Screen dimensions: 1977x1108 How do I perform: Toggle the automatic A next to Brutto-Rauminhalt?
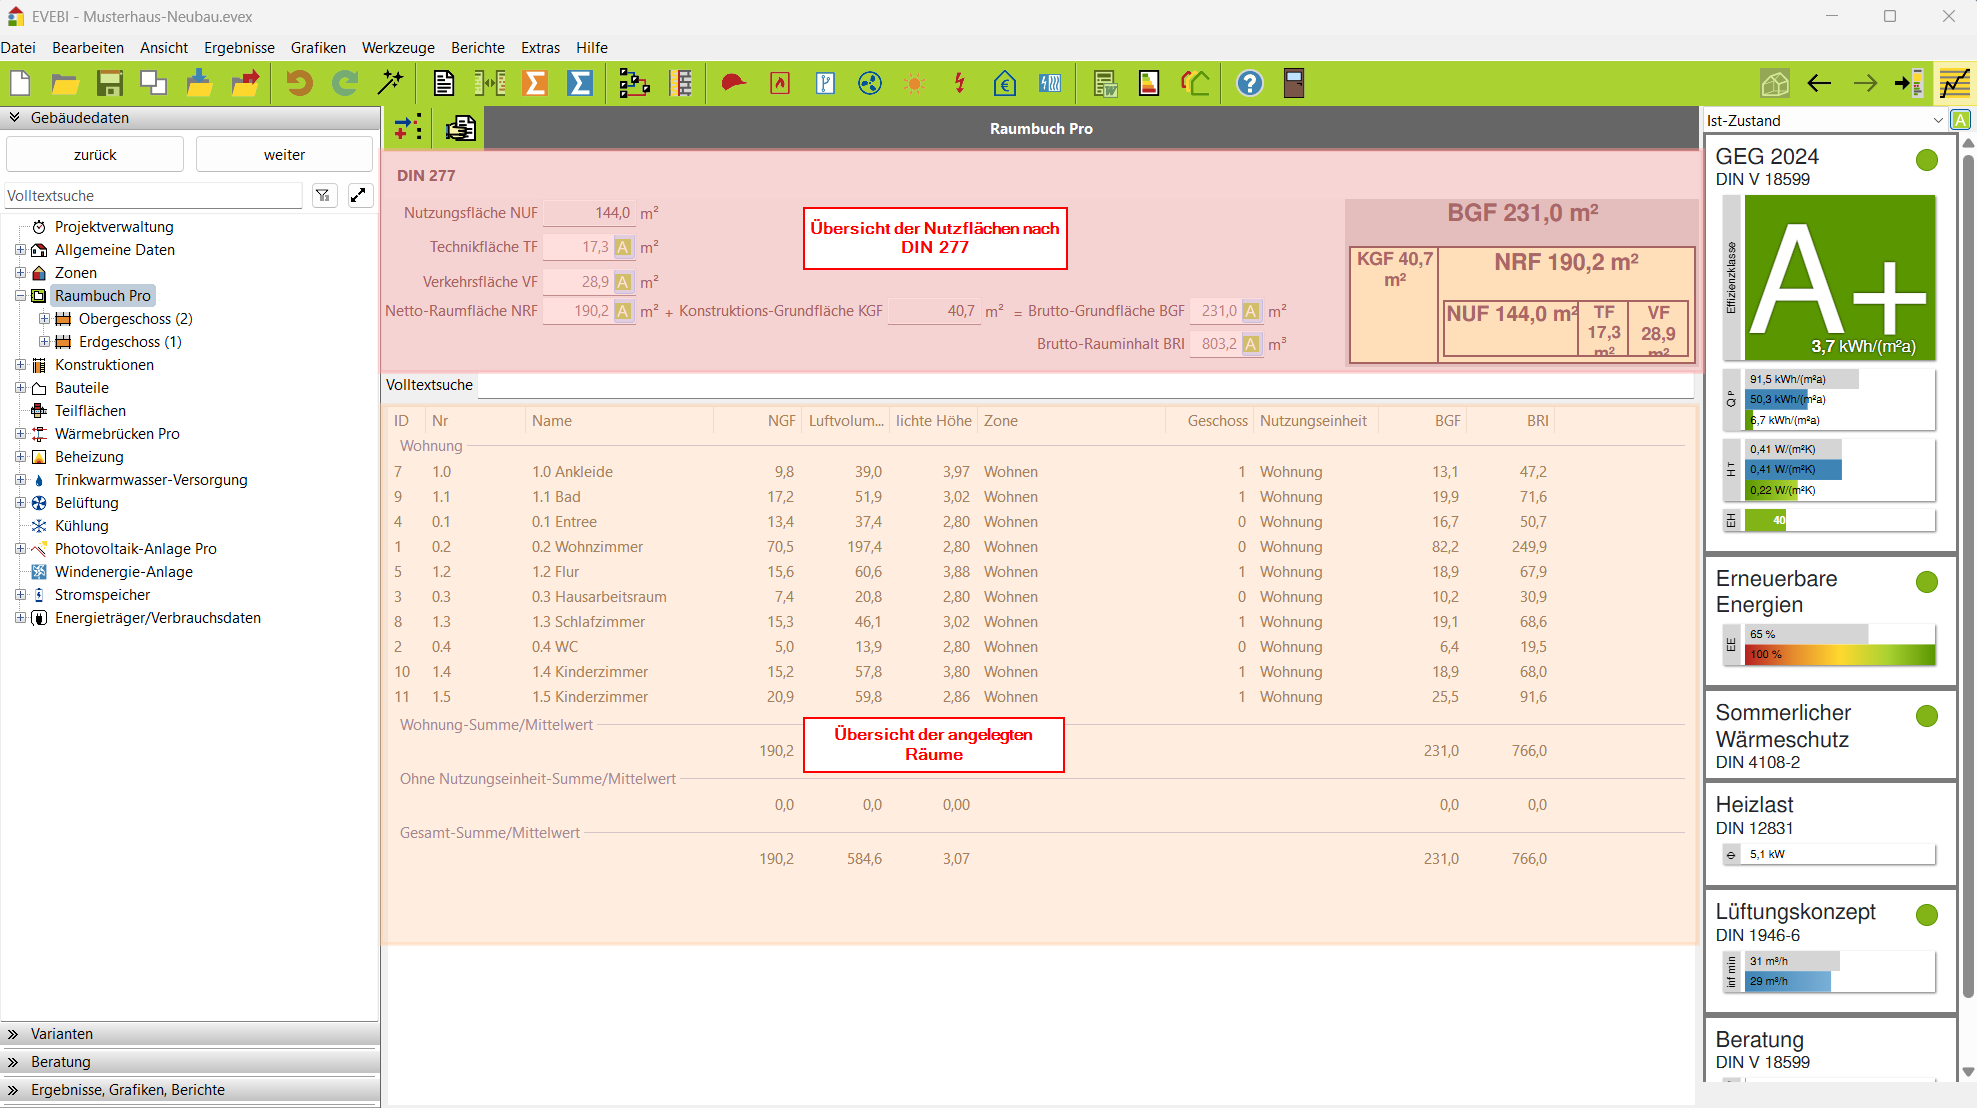pos(1251,344)
